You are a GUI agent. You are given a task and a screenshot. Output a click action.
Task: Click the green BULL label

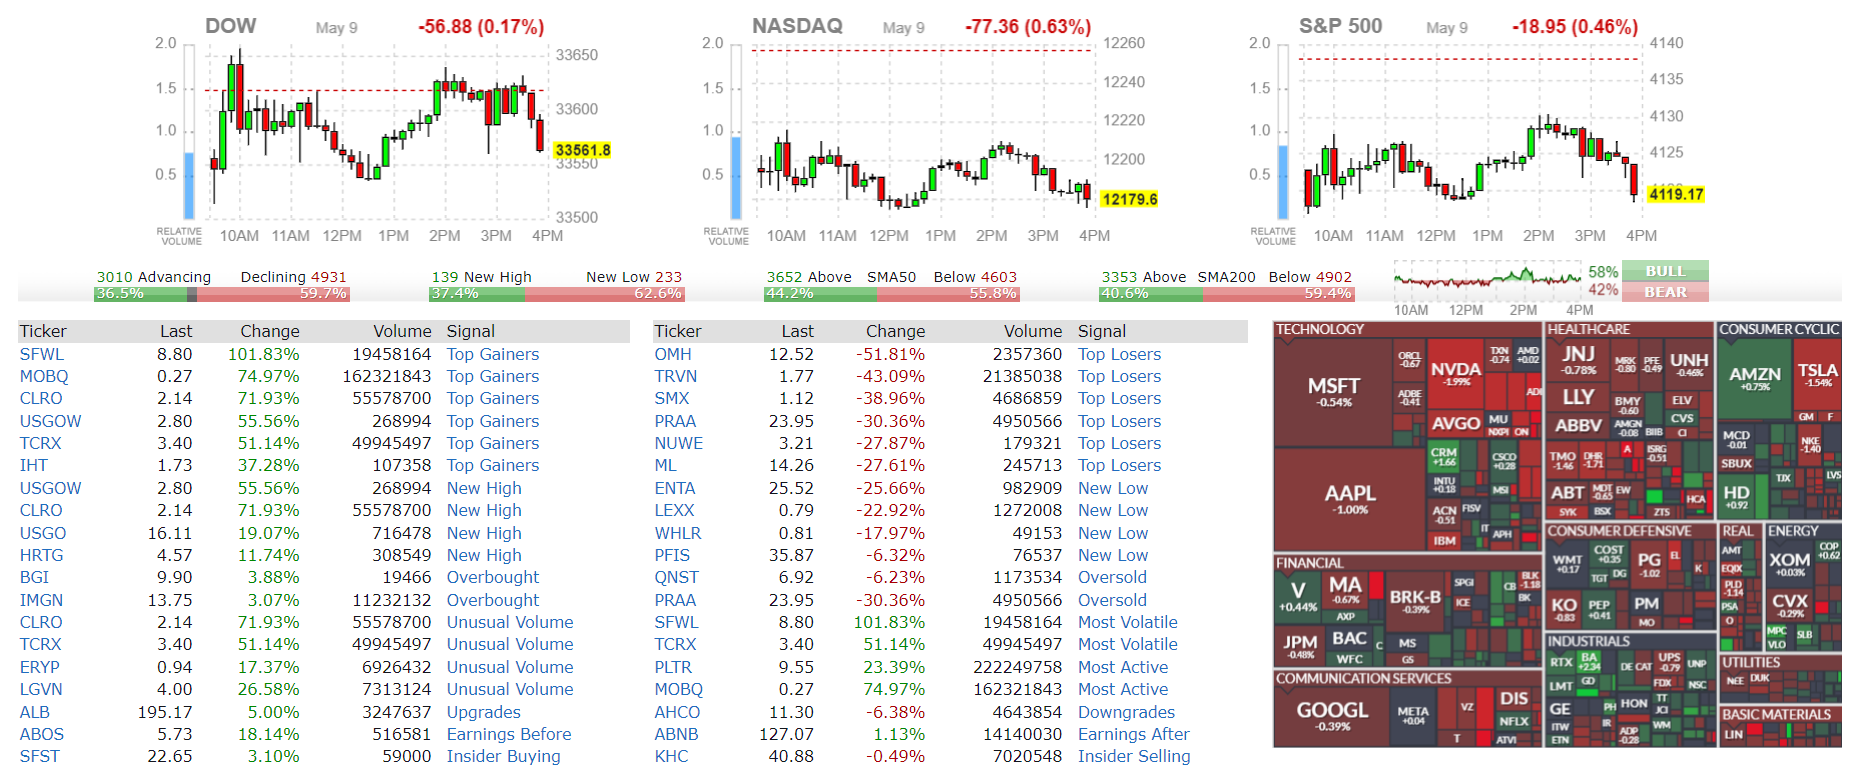1665,271
